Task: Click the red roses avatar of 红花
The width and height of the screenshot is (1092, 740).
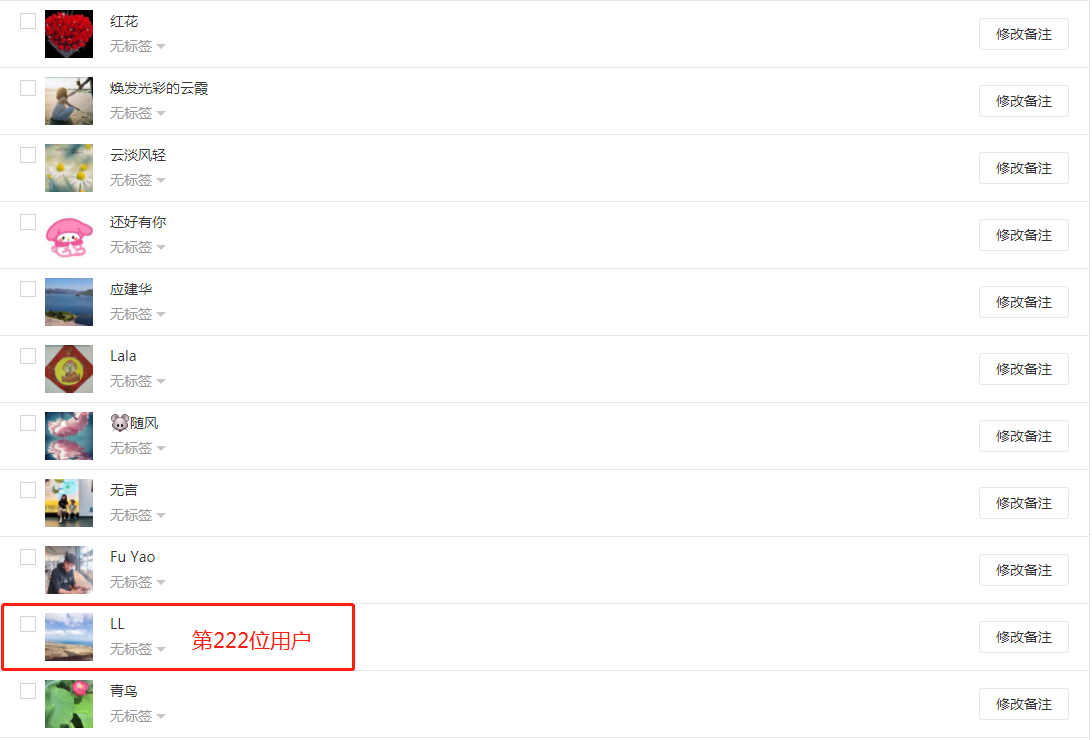Action: (x=69, y=34)
